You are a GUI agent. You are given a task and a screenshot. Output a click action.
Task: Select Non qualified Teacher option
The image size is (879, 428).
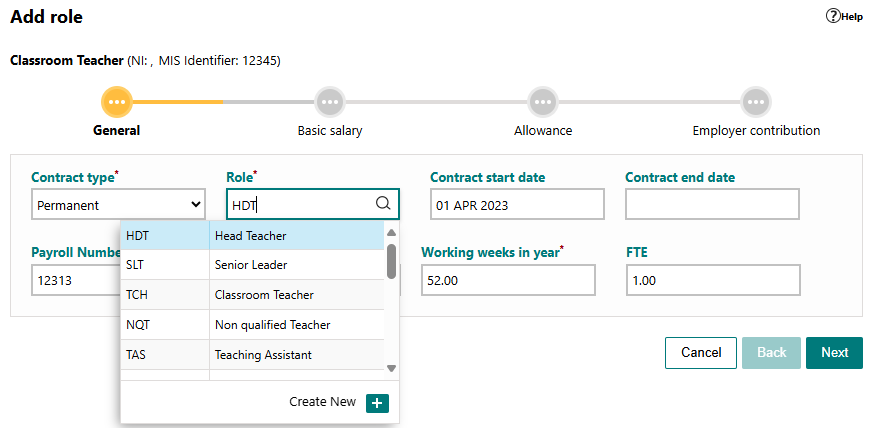[x=252, y=324]
